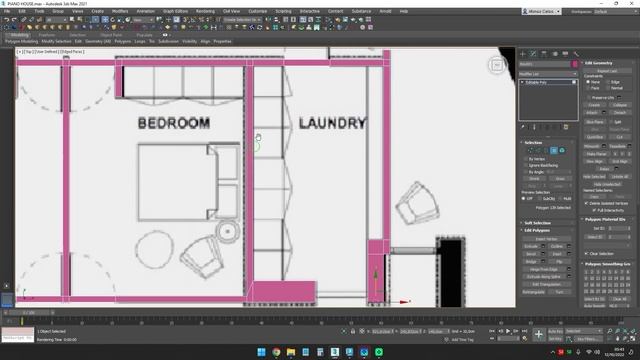
Task: Click the Redo icon in the main toolbar
Action: pyautogui.click(x=14, y=20)
